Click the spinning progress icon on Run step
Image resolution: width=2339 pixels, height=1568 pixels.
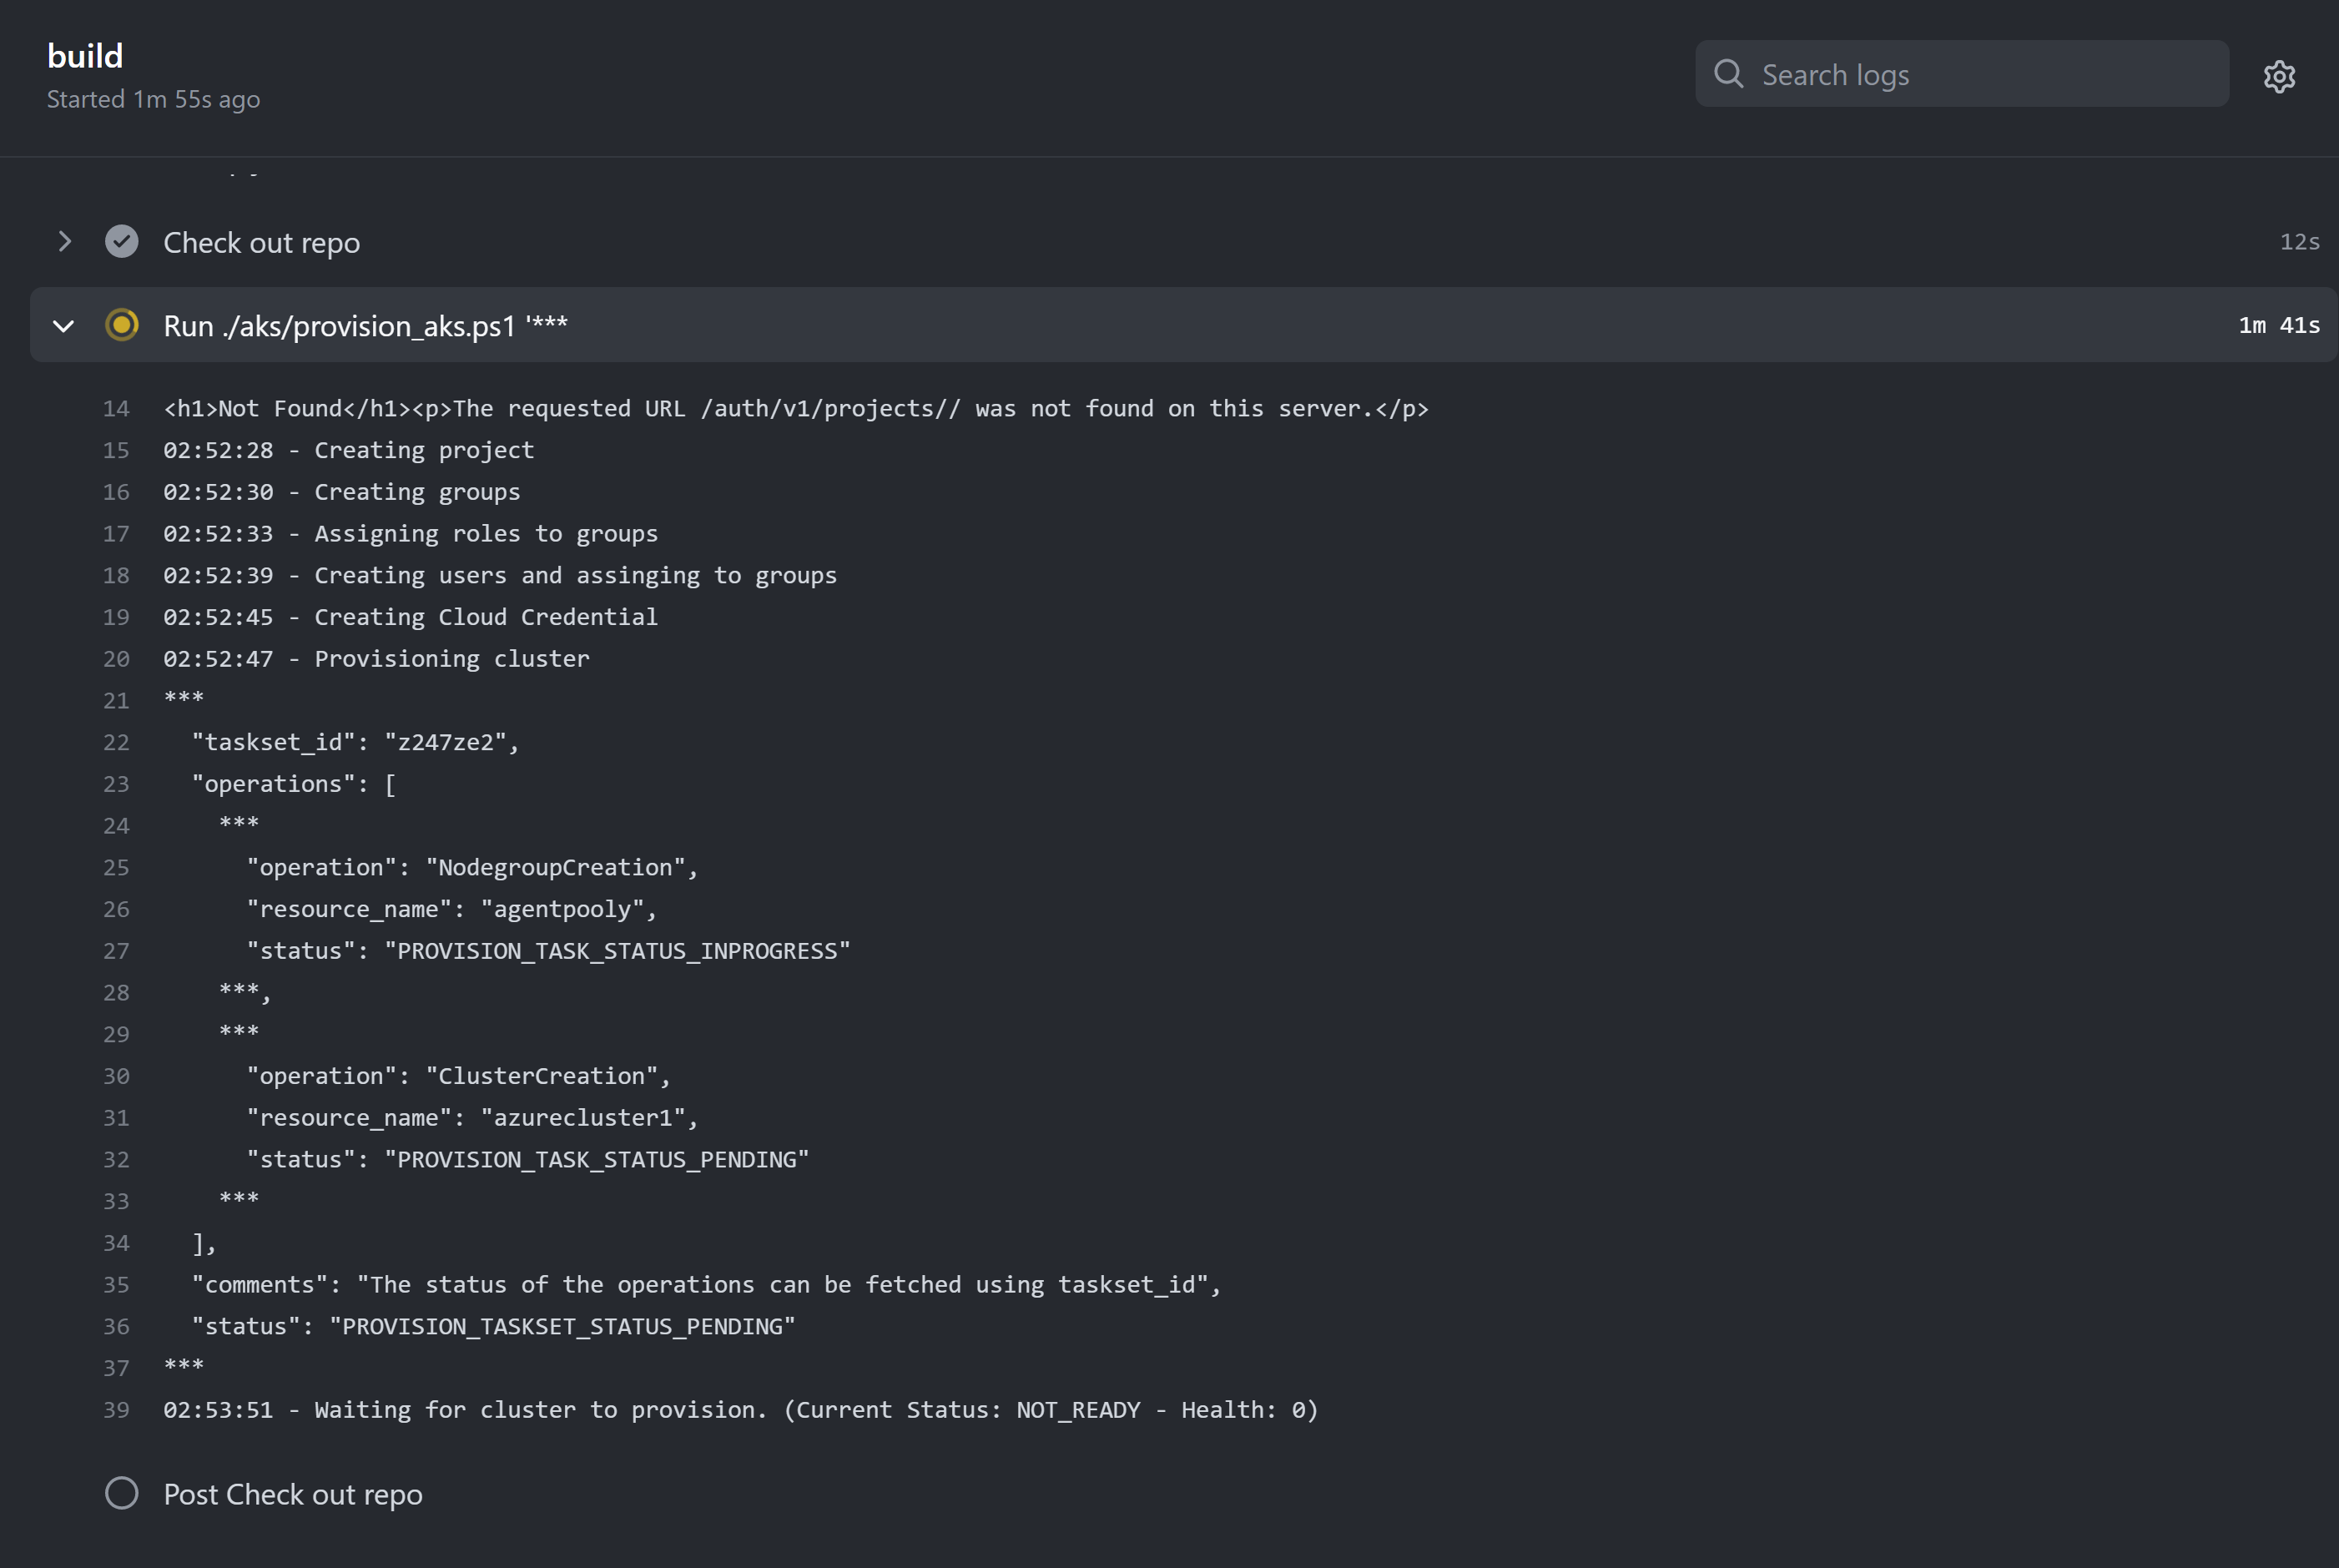pyautogui.click(x=121, y=325)
